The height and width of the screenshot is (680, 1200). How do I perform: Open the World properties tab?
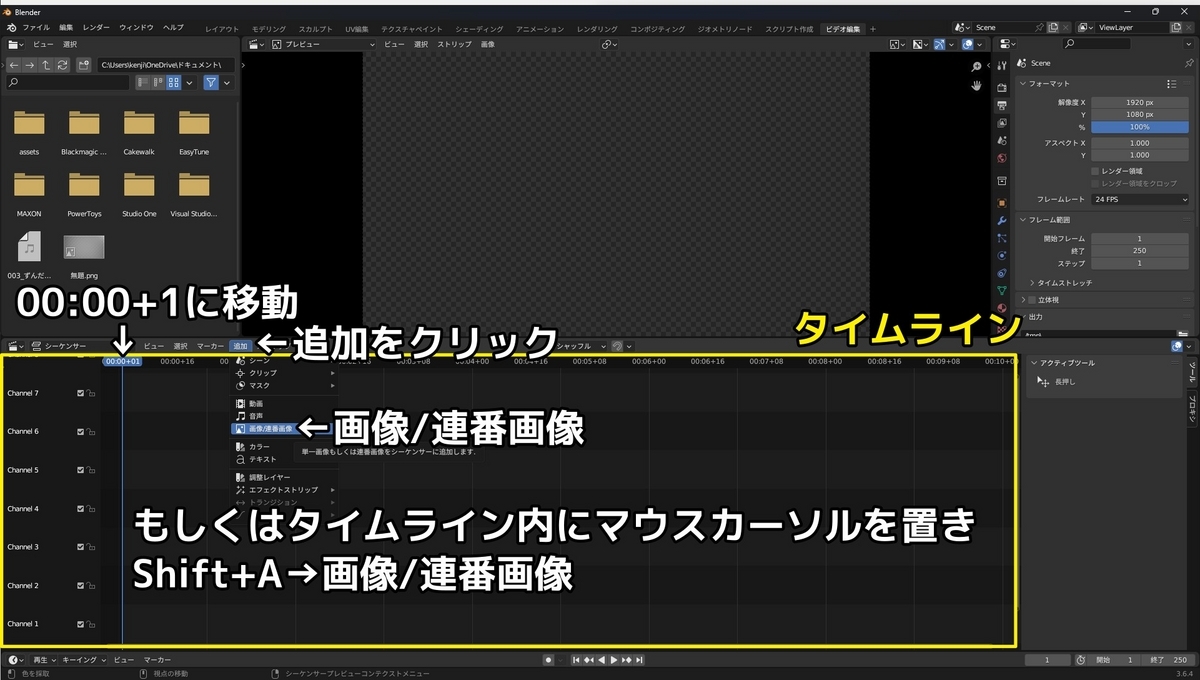(1002, 159)
